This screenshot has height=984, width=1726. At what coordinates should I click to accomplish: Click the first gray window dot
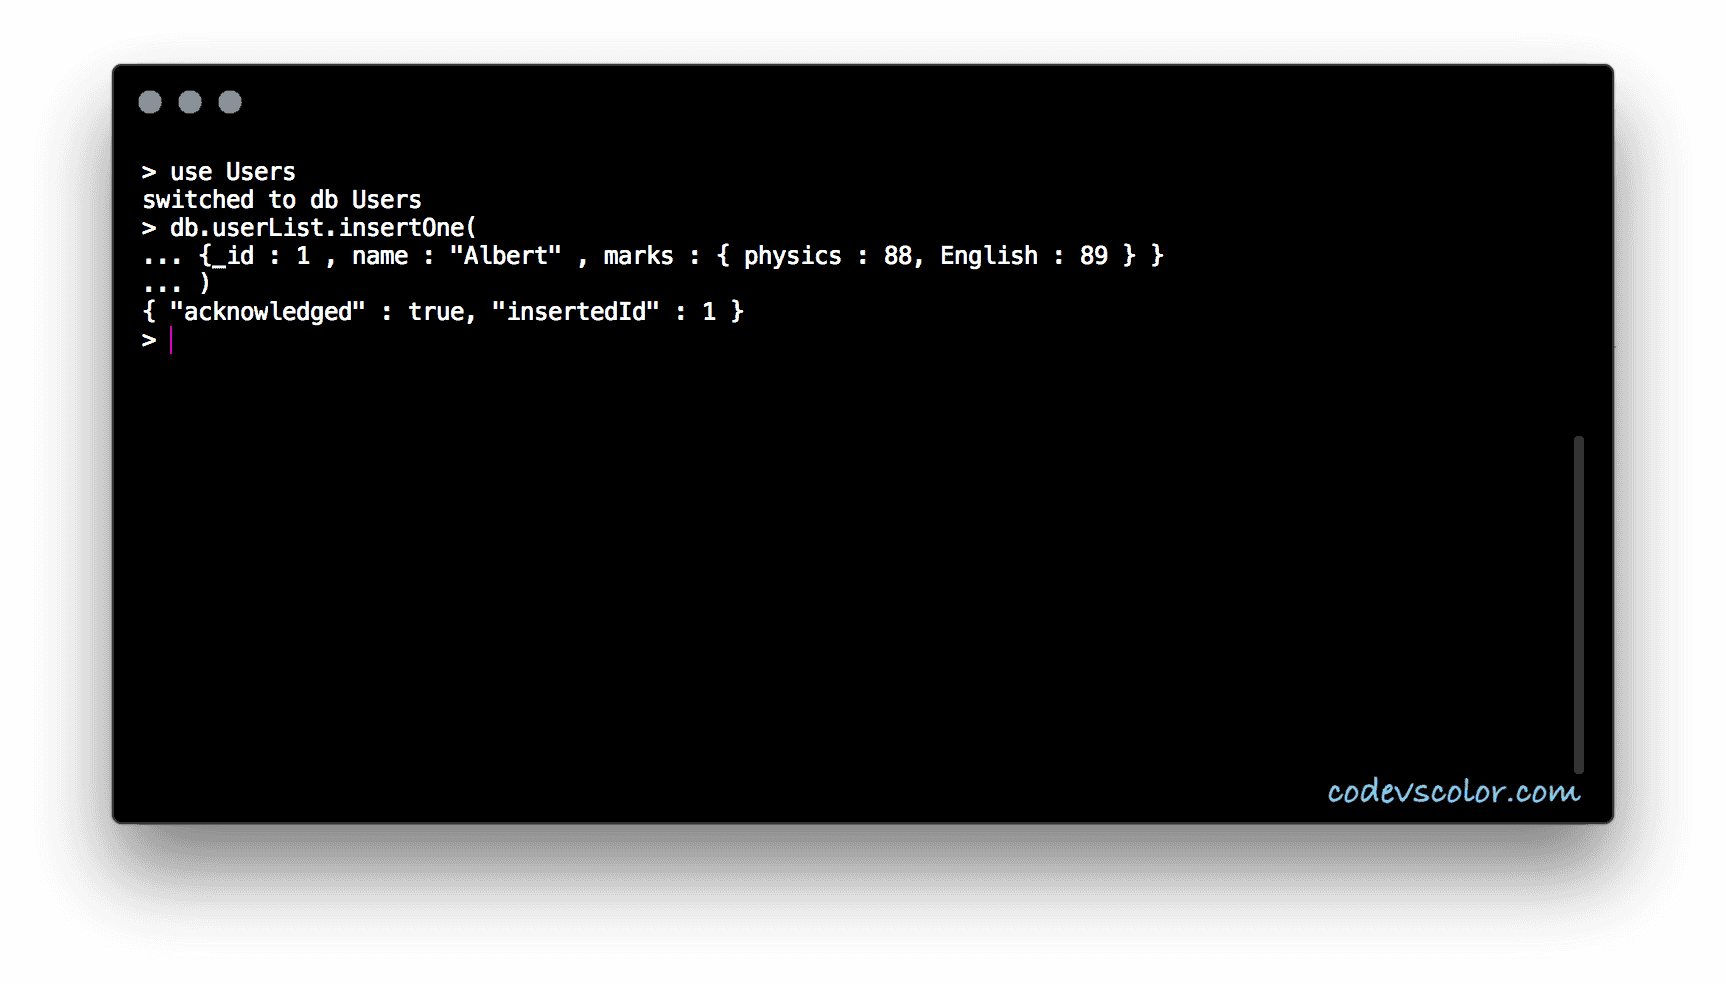coord(150,102)
